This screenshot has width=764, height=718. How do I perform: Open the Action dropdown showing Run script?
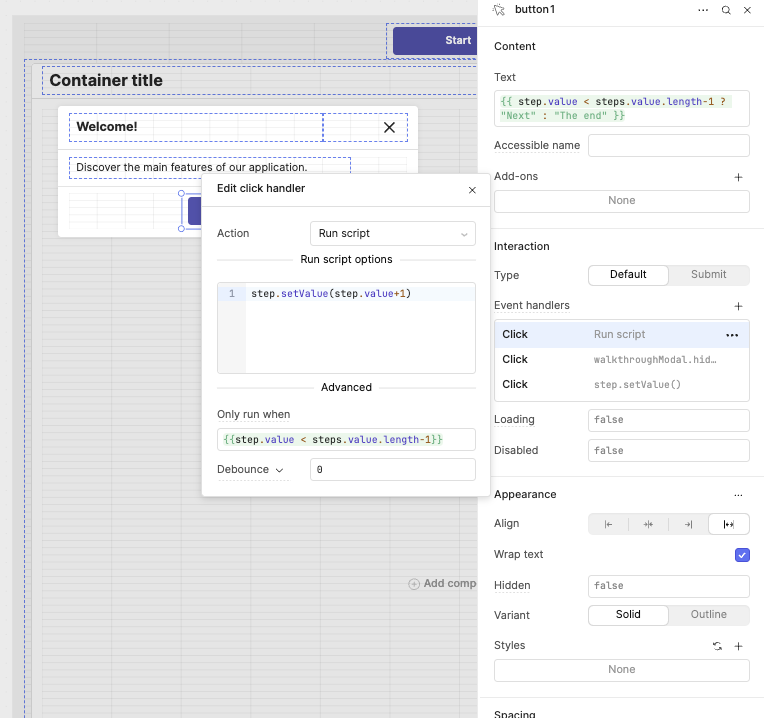392,233
